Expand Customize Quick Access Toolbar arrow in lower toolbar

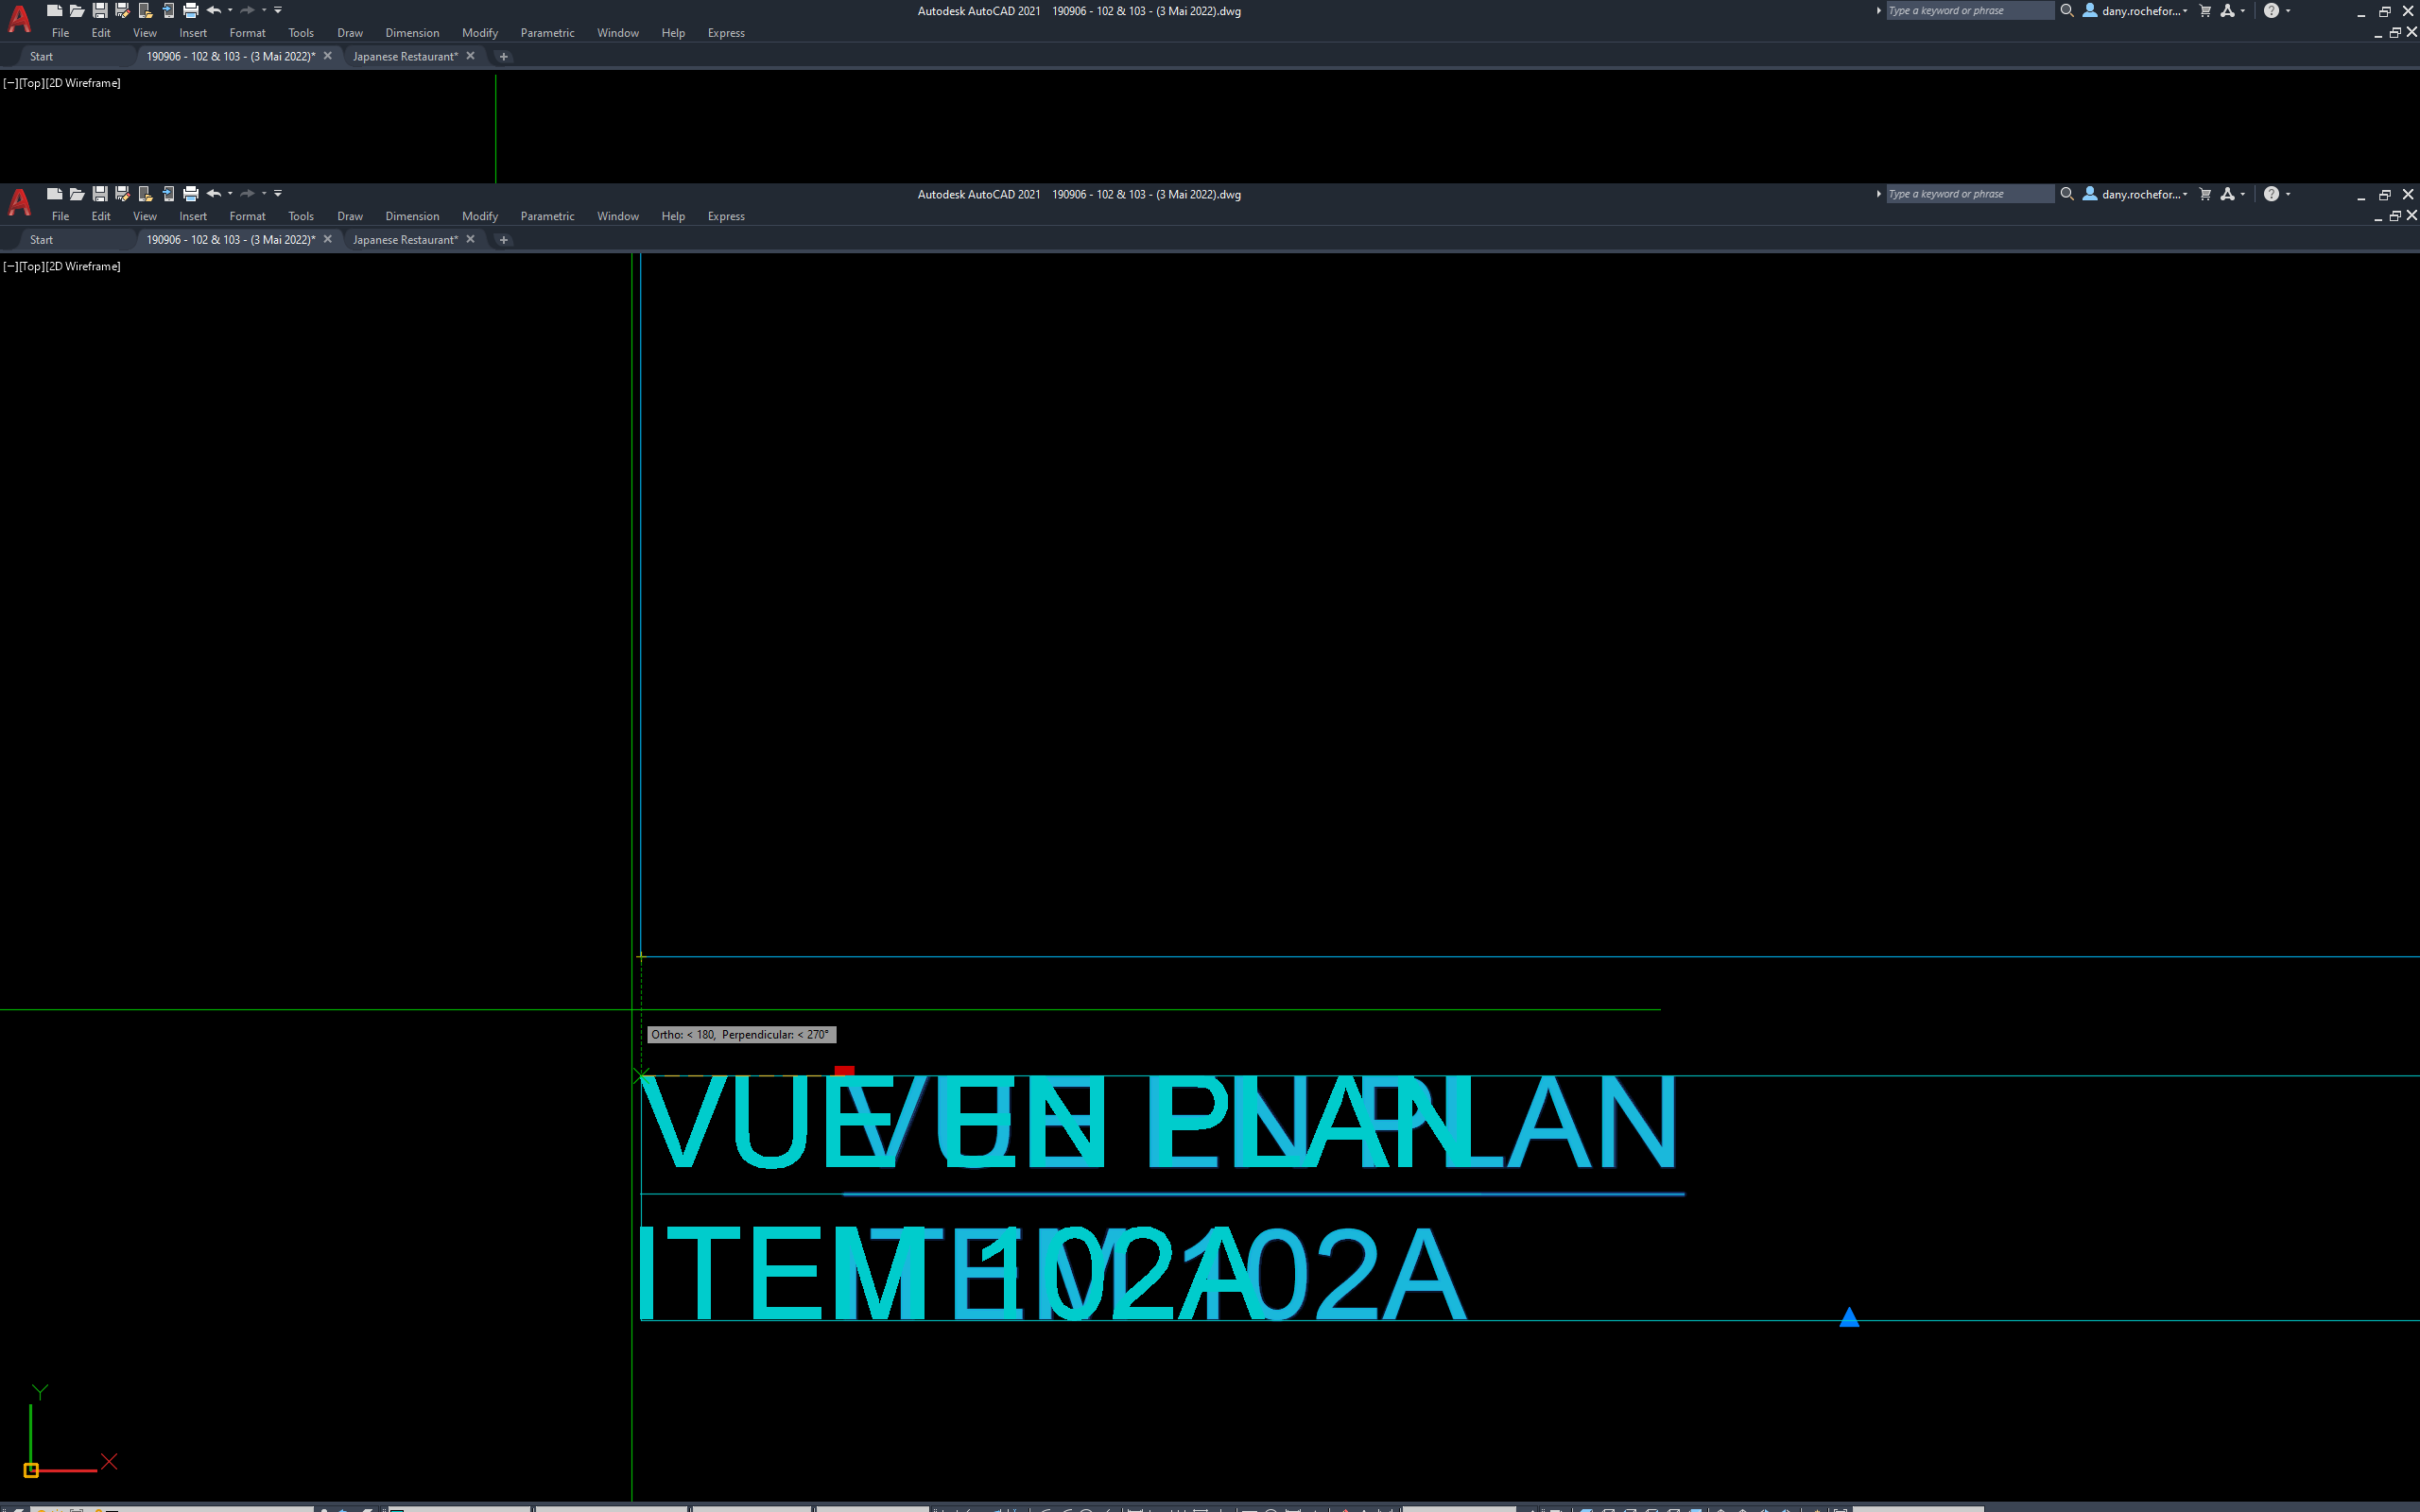pyautogui.click(x=278, y=193)
